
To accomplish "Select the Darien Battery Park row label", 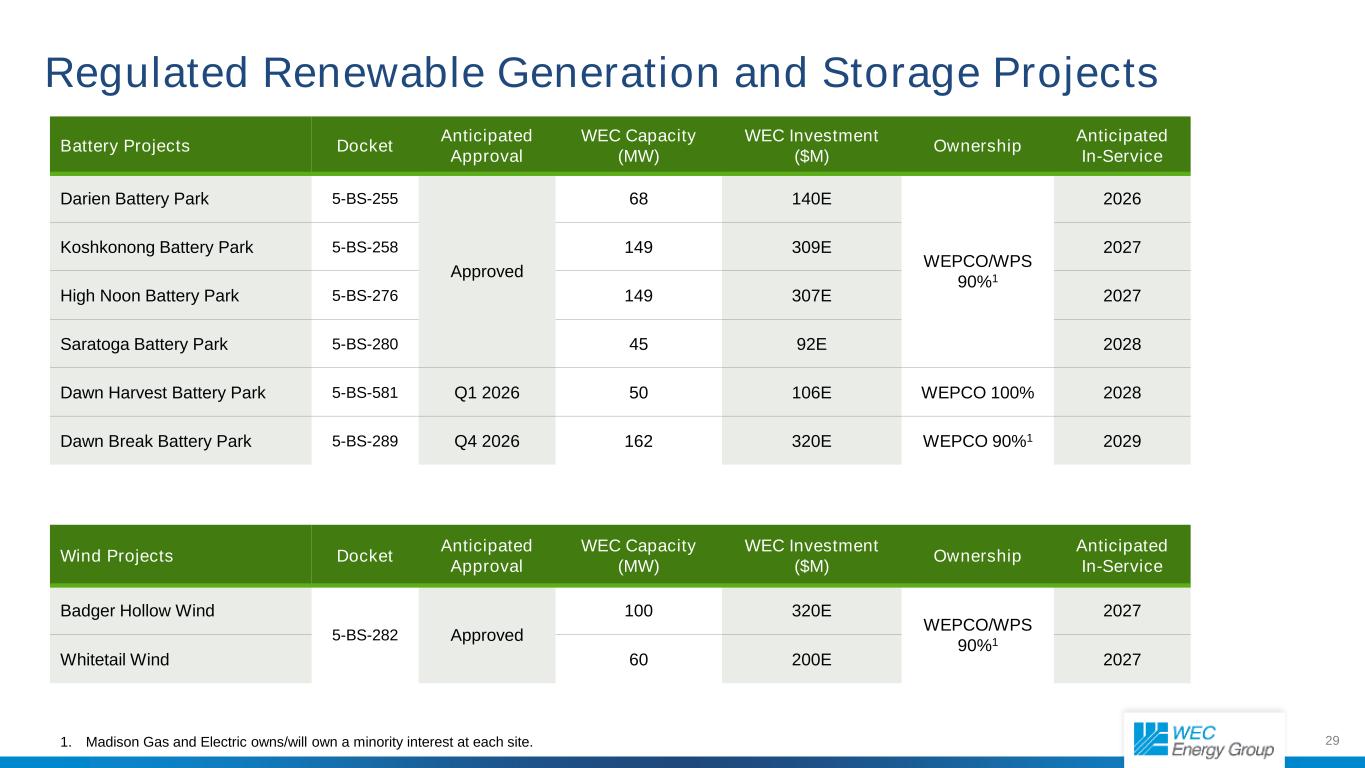I will click(x=129, y=198).
